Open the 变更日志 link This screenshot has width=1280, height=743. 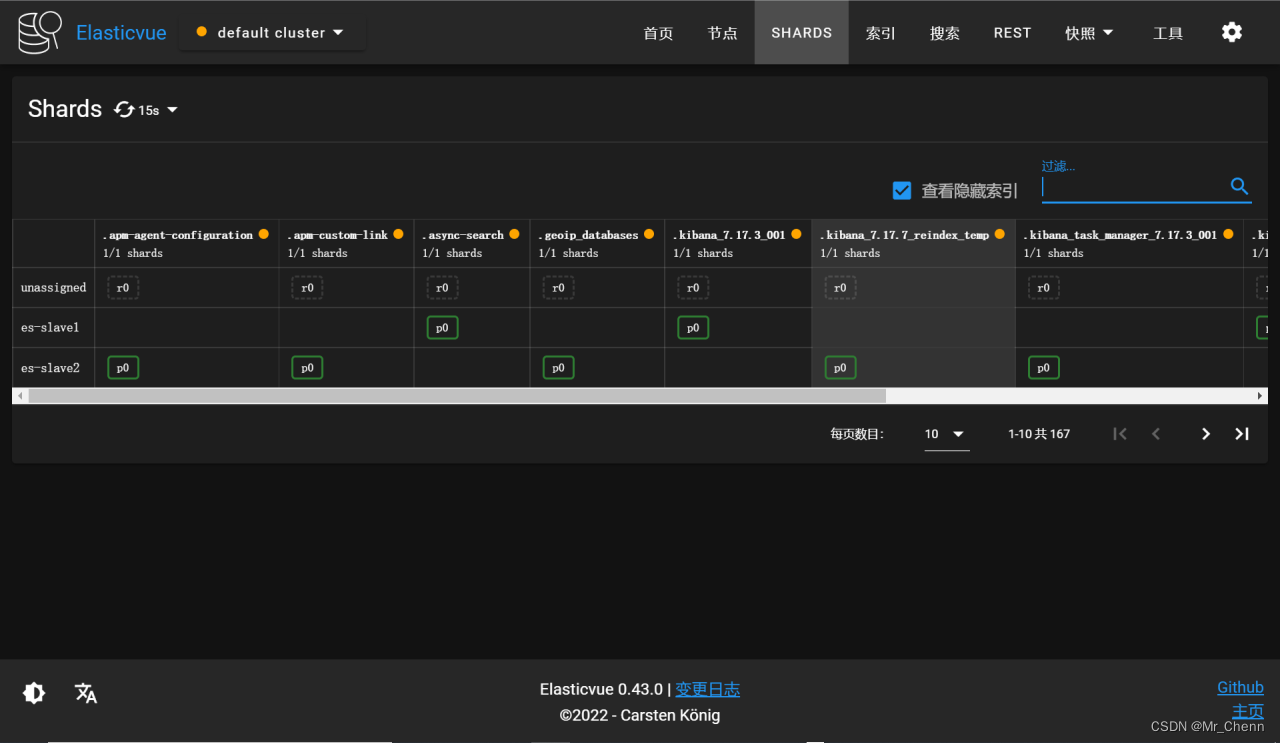708,689
